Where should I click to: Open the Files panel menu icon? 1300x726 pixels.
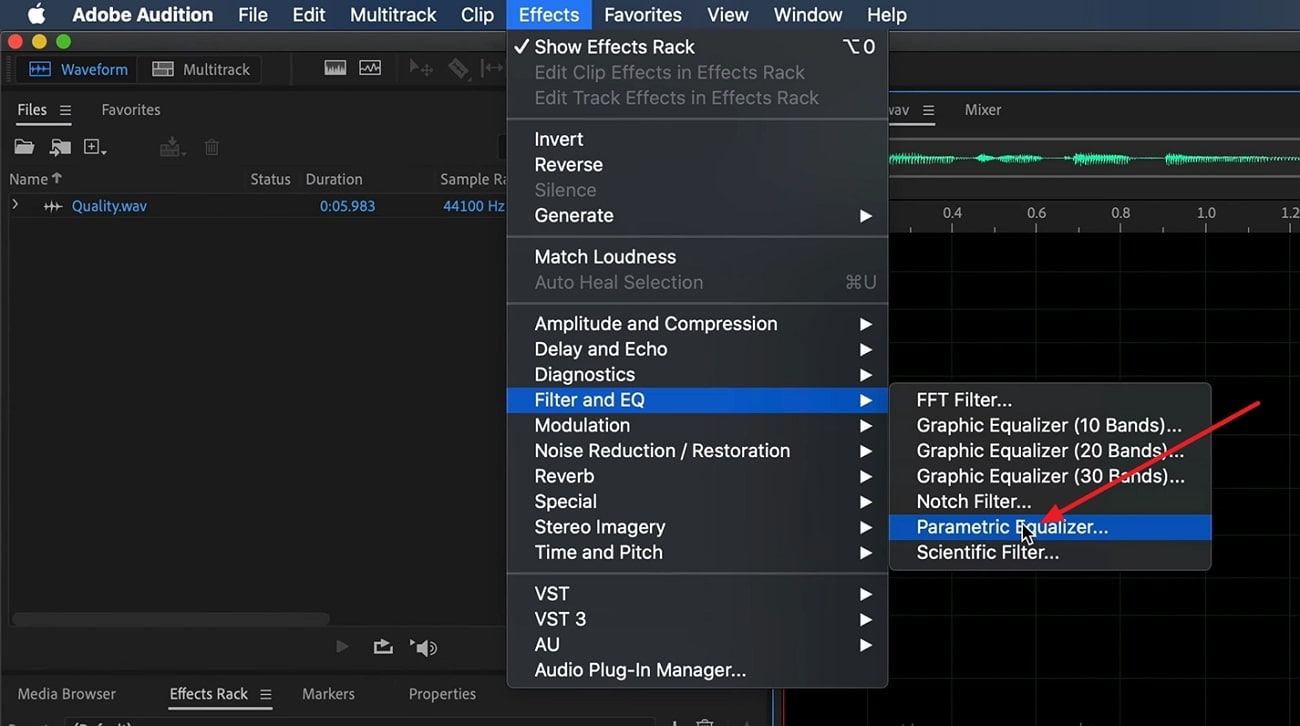(65, 110)
